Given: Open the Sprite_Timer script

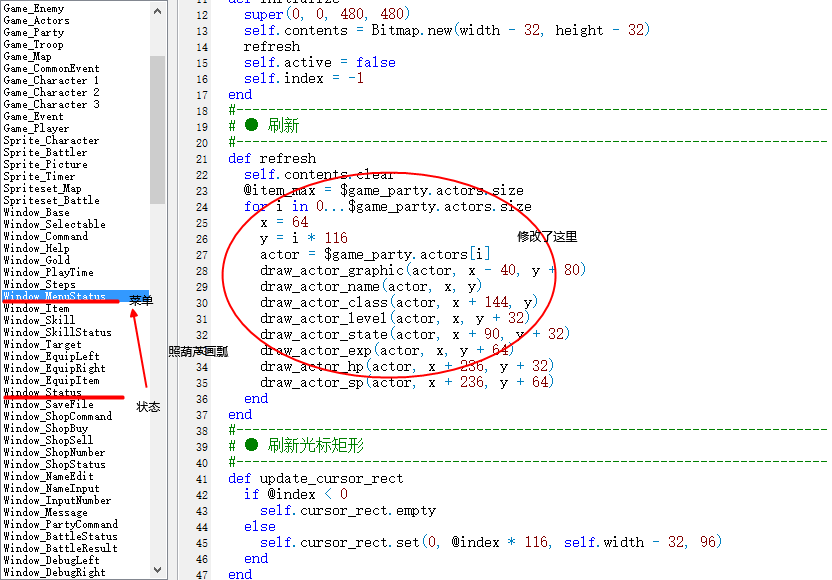Looking at the screenshot, I should [x=39, y=176].
